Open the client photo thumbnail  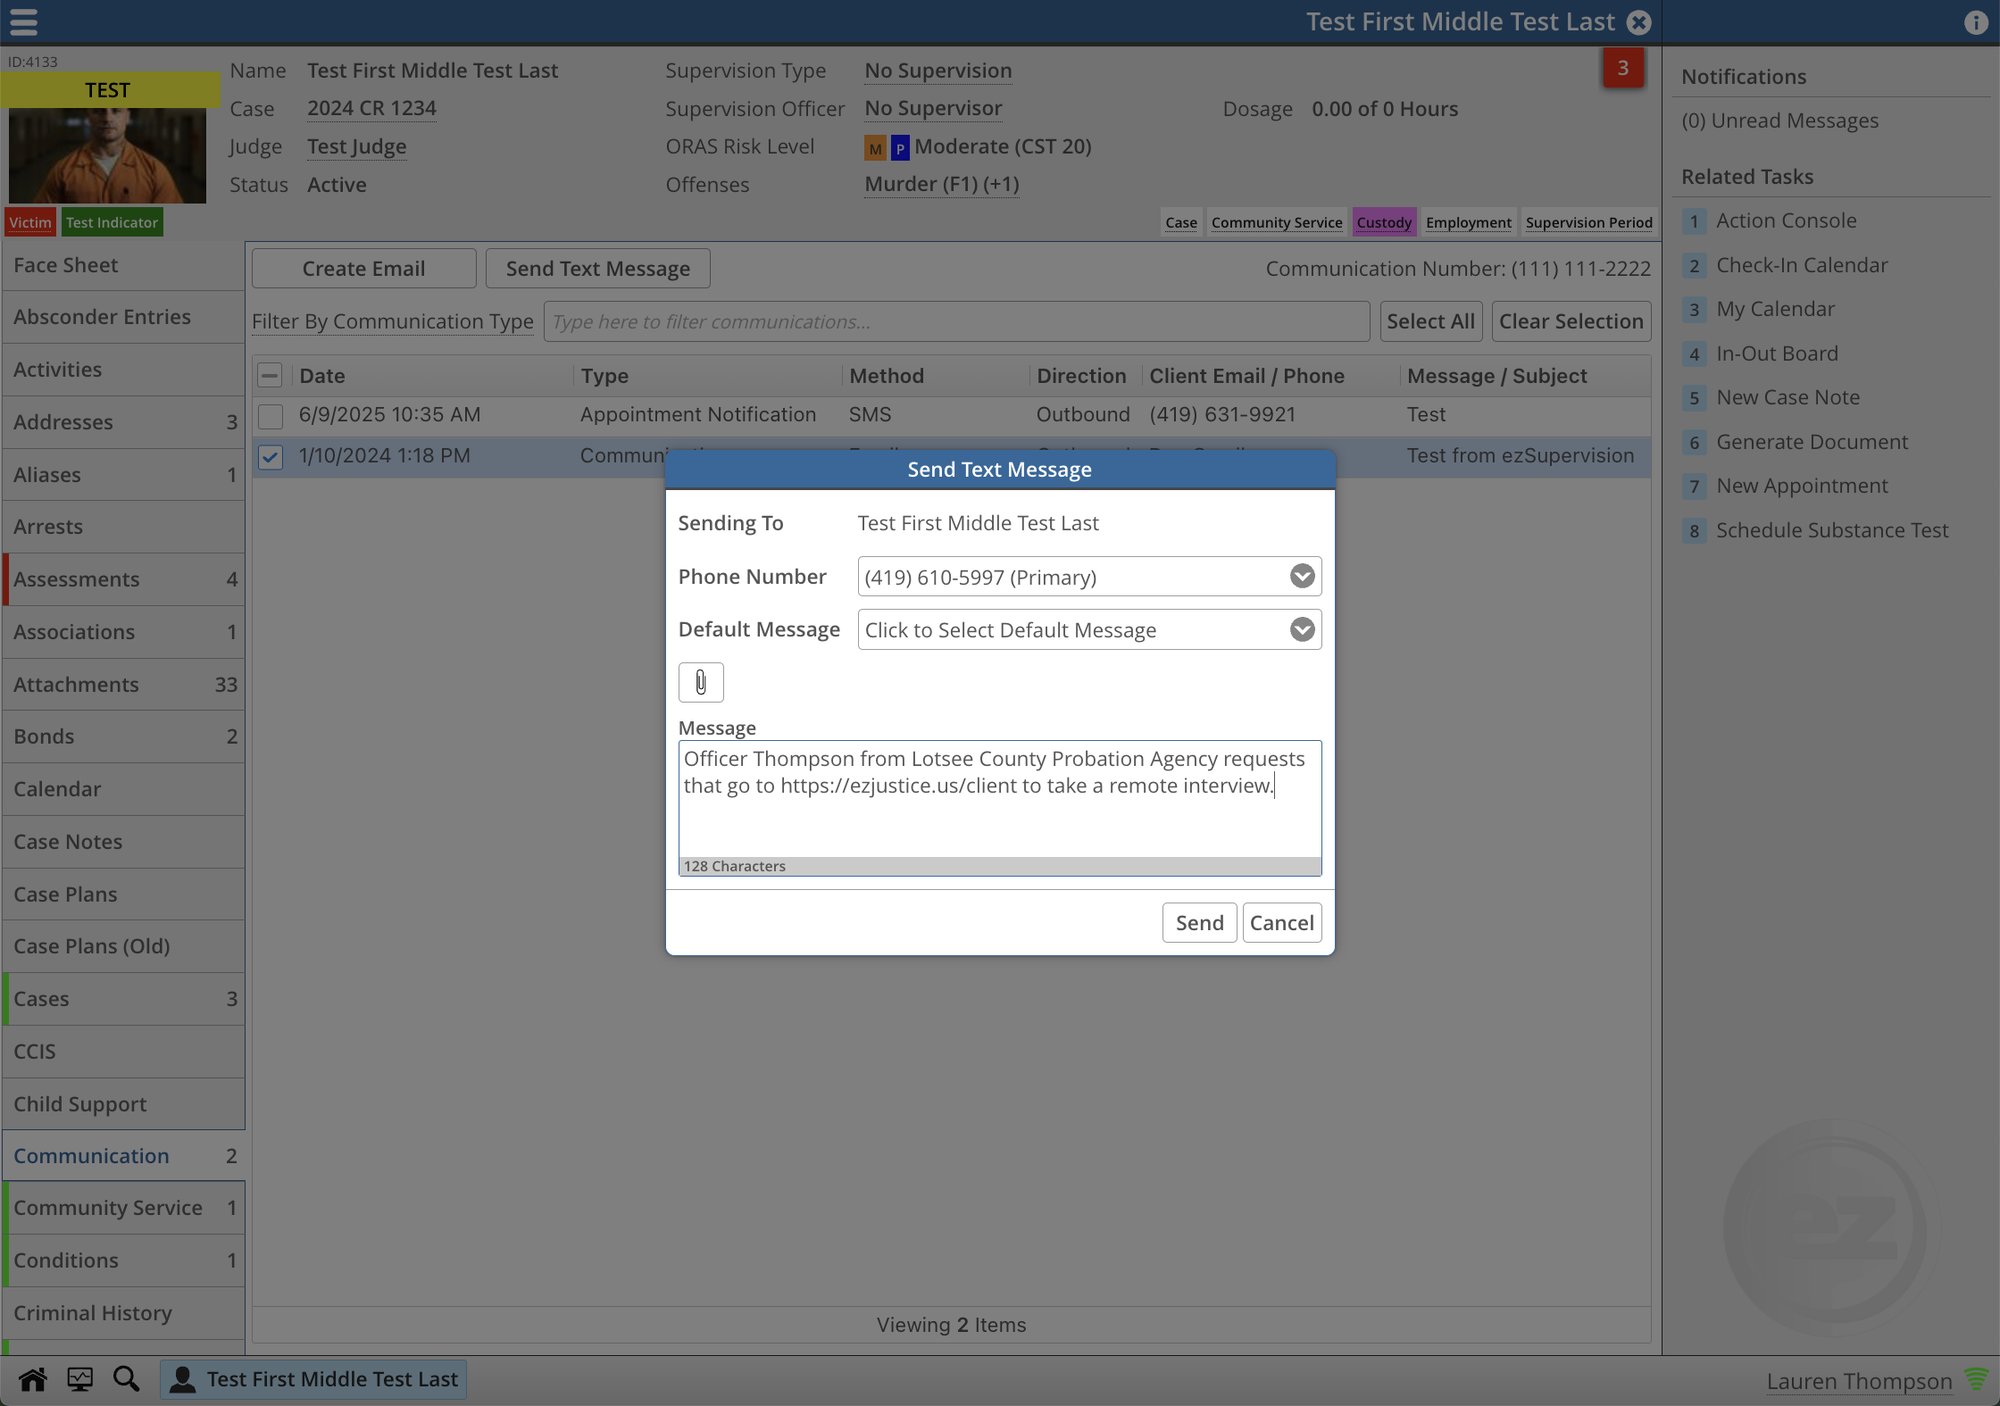[x=107, y=155]
